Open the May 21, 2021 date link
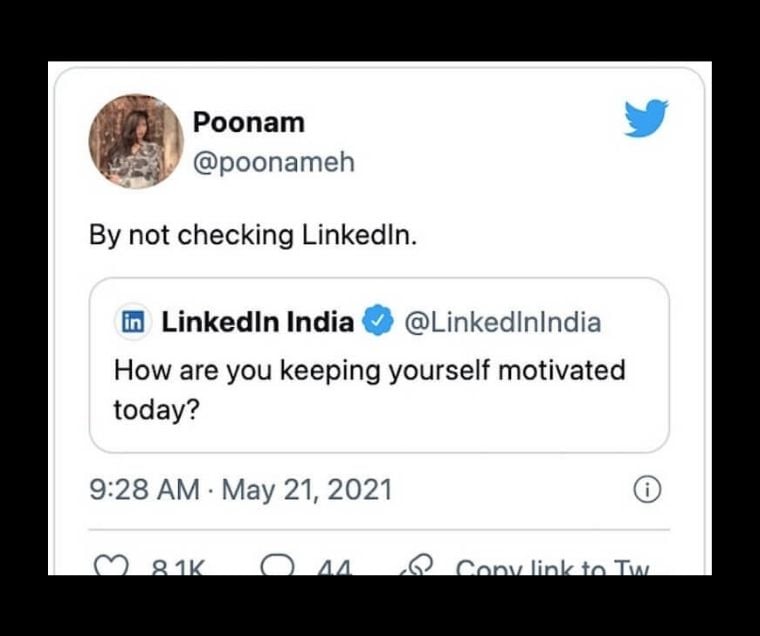 (x=307, y=489)
